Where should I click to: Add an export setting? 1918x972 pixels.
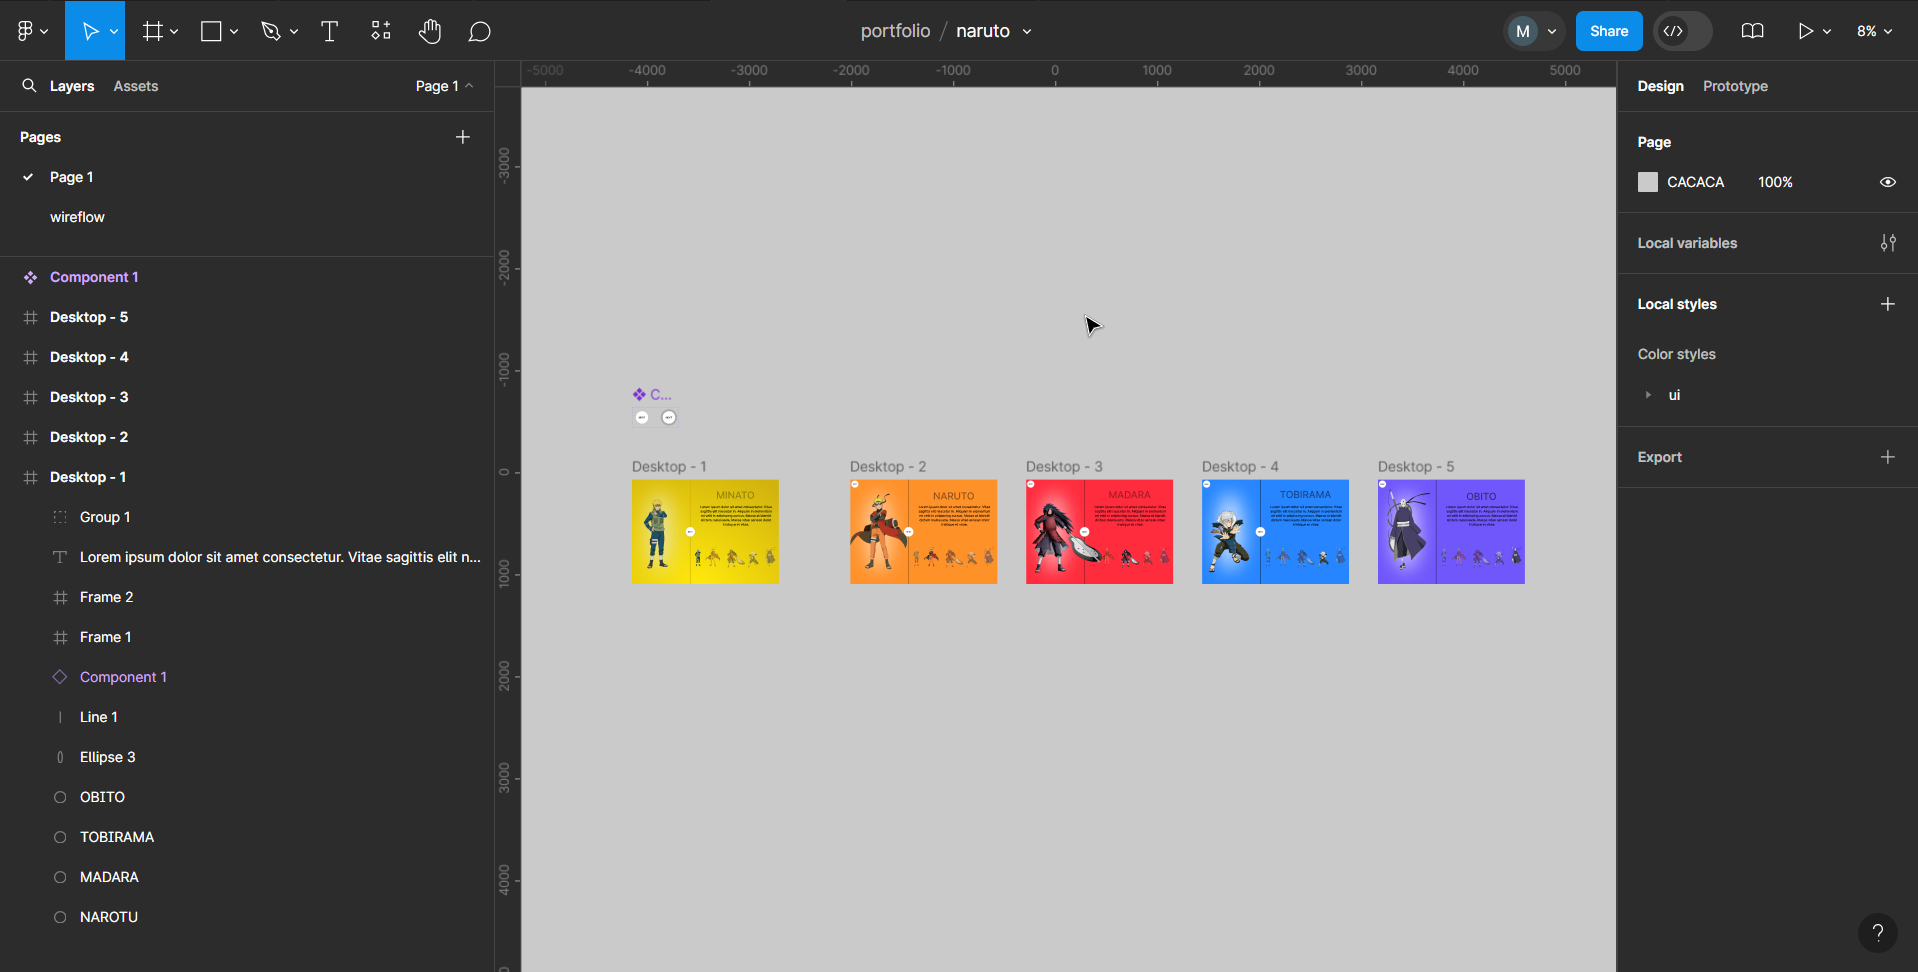point(1887,457)
